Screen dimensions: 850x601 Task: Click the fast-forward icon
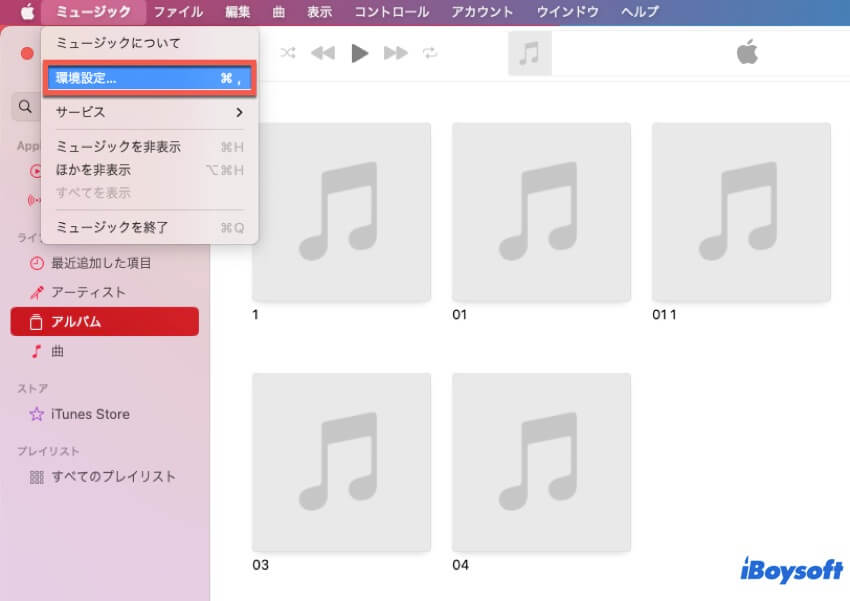coord(394,53)
